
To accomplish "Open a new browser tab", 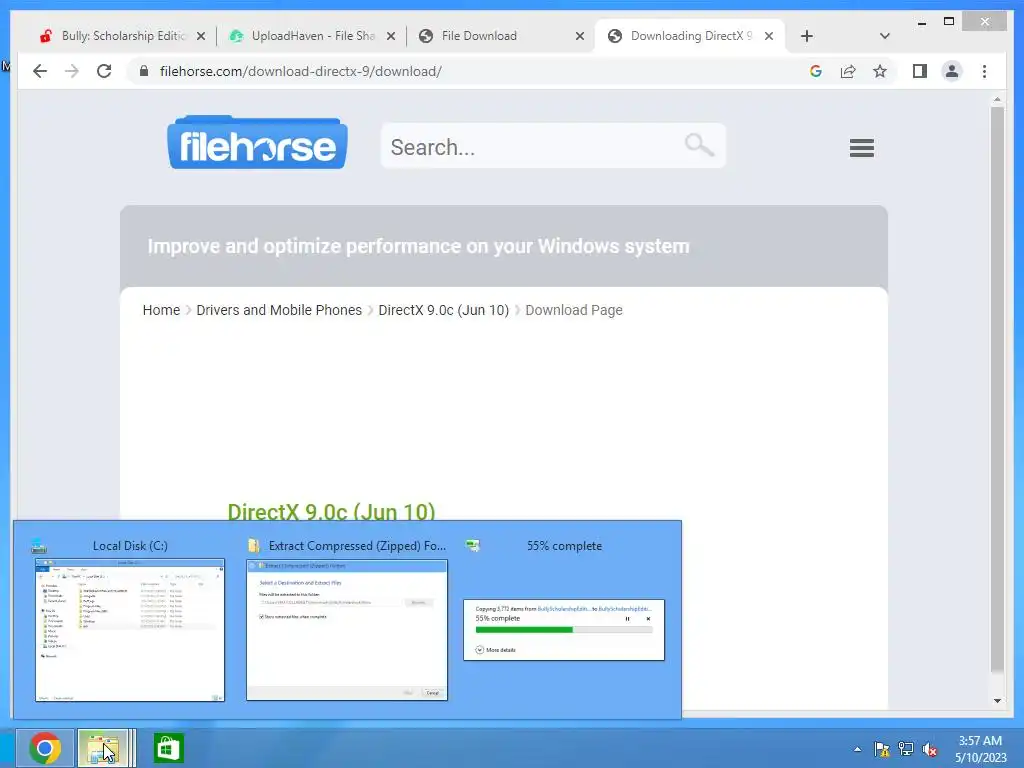I will [807, 36].
